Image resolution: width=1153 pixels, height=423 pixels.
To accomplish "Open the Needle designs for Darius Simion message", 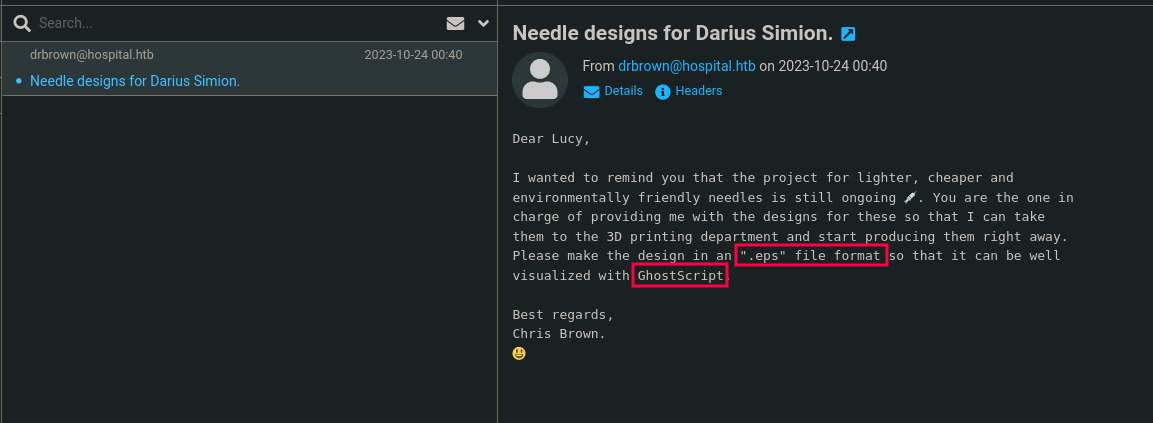I will 135,81.
